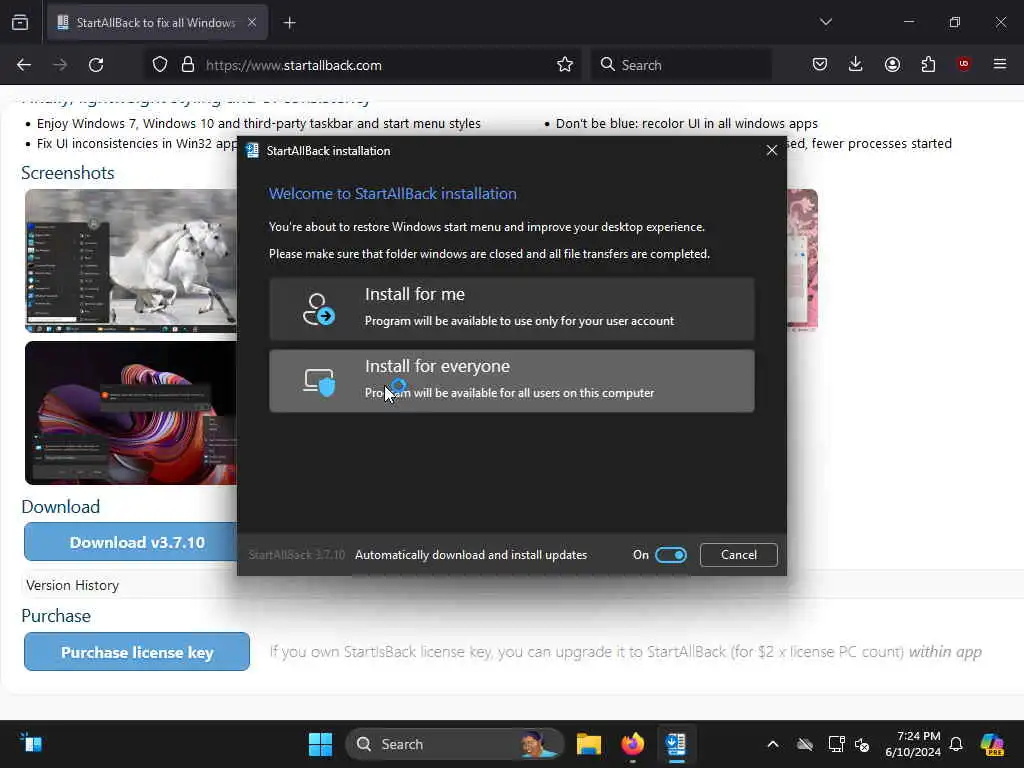Screen dimensions: 1024x768
Task: Click muted volume tray icon
Action: point(862,744)
